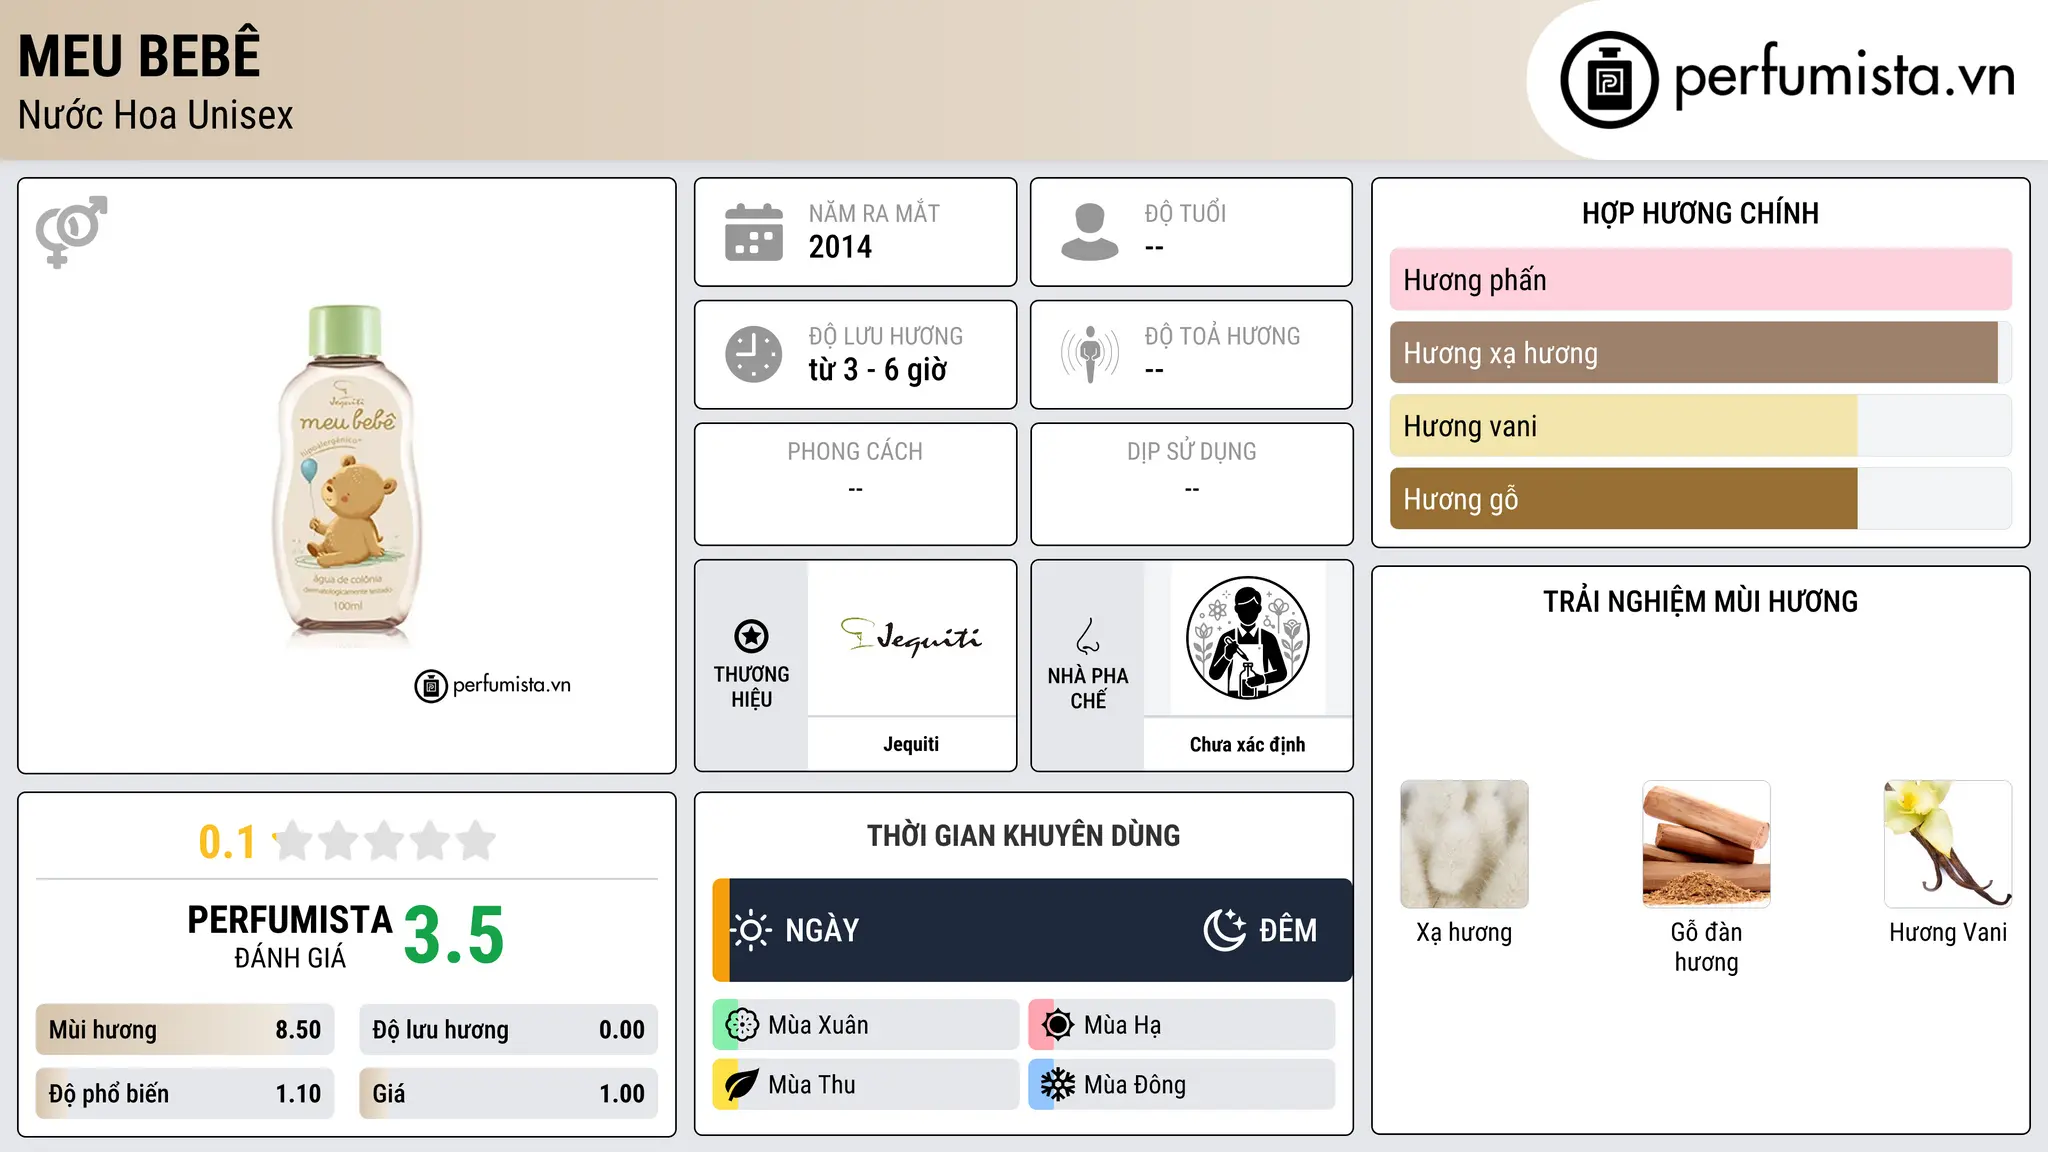Click the MEU BEBÊ product title

139,56
